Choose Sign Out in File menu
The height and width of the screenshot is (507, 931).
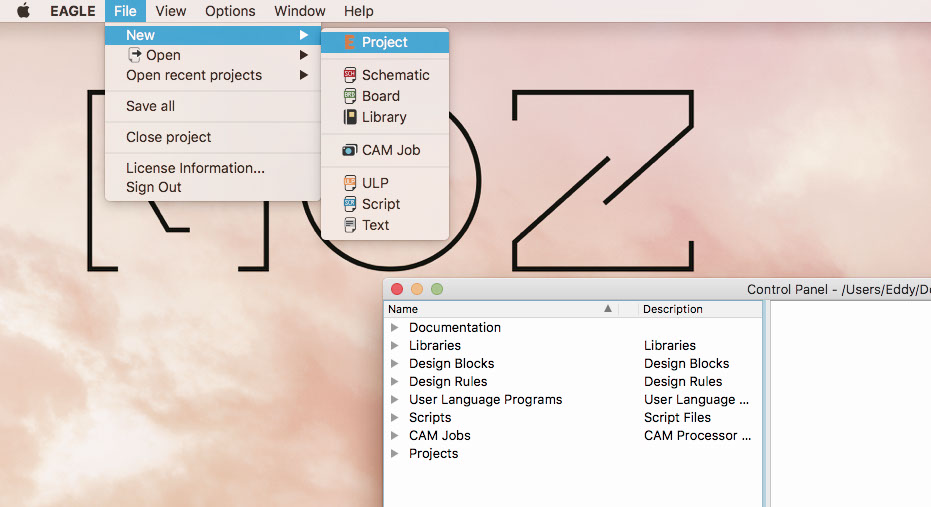(213, 187)
